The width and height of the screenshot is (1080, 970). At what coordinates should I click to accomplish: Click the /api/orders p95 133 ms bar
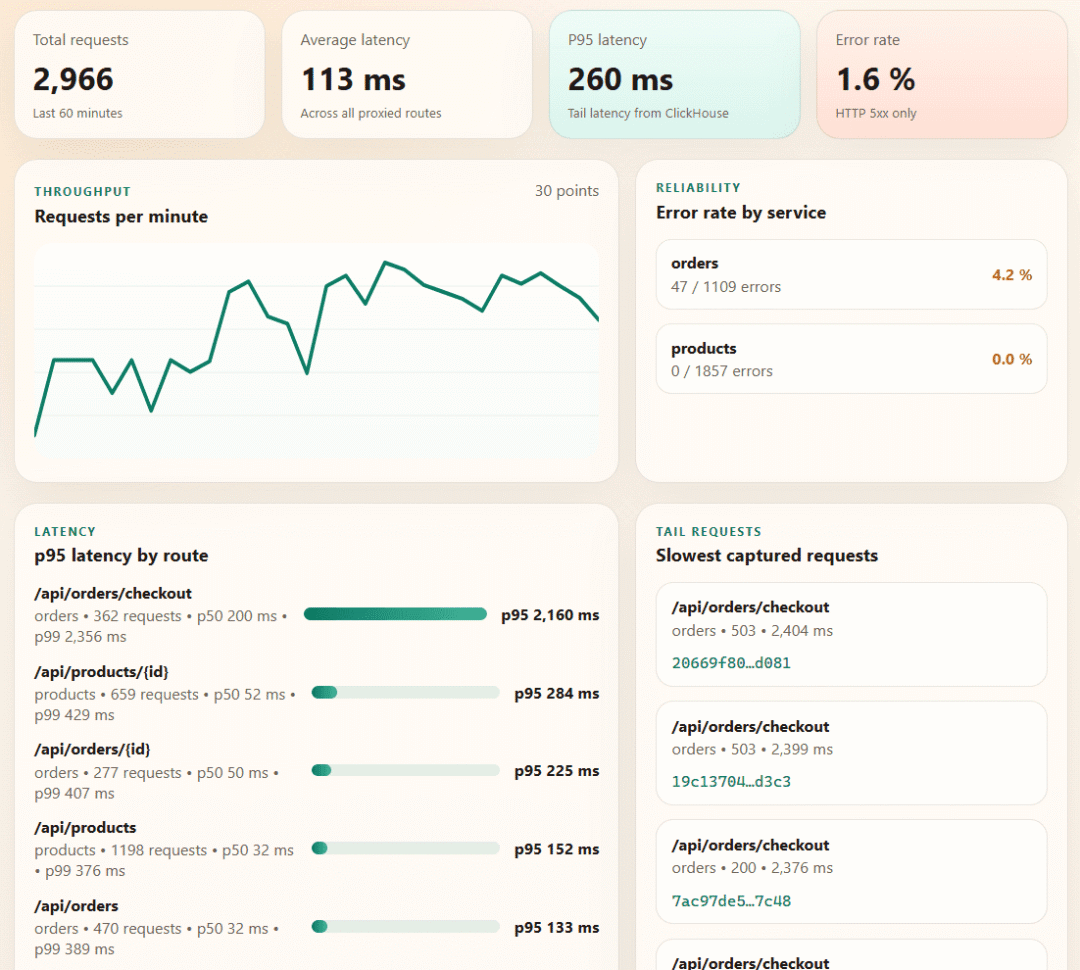point(405,927)
